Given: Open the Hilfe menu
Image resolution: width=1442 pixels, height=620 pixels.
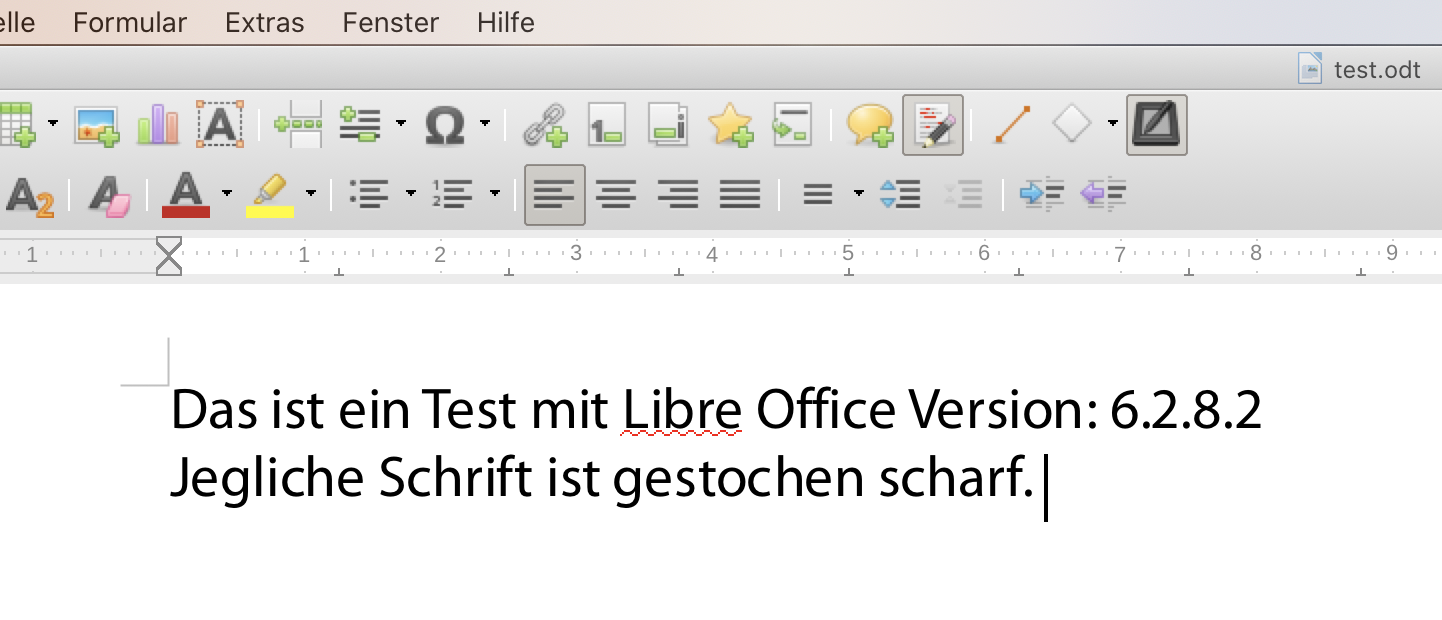Looking at the screenshot, I should 506,22.
